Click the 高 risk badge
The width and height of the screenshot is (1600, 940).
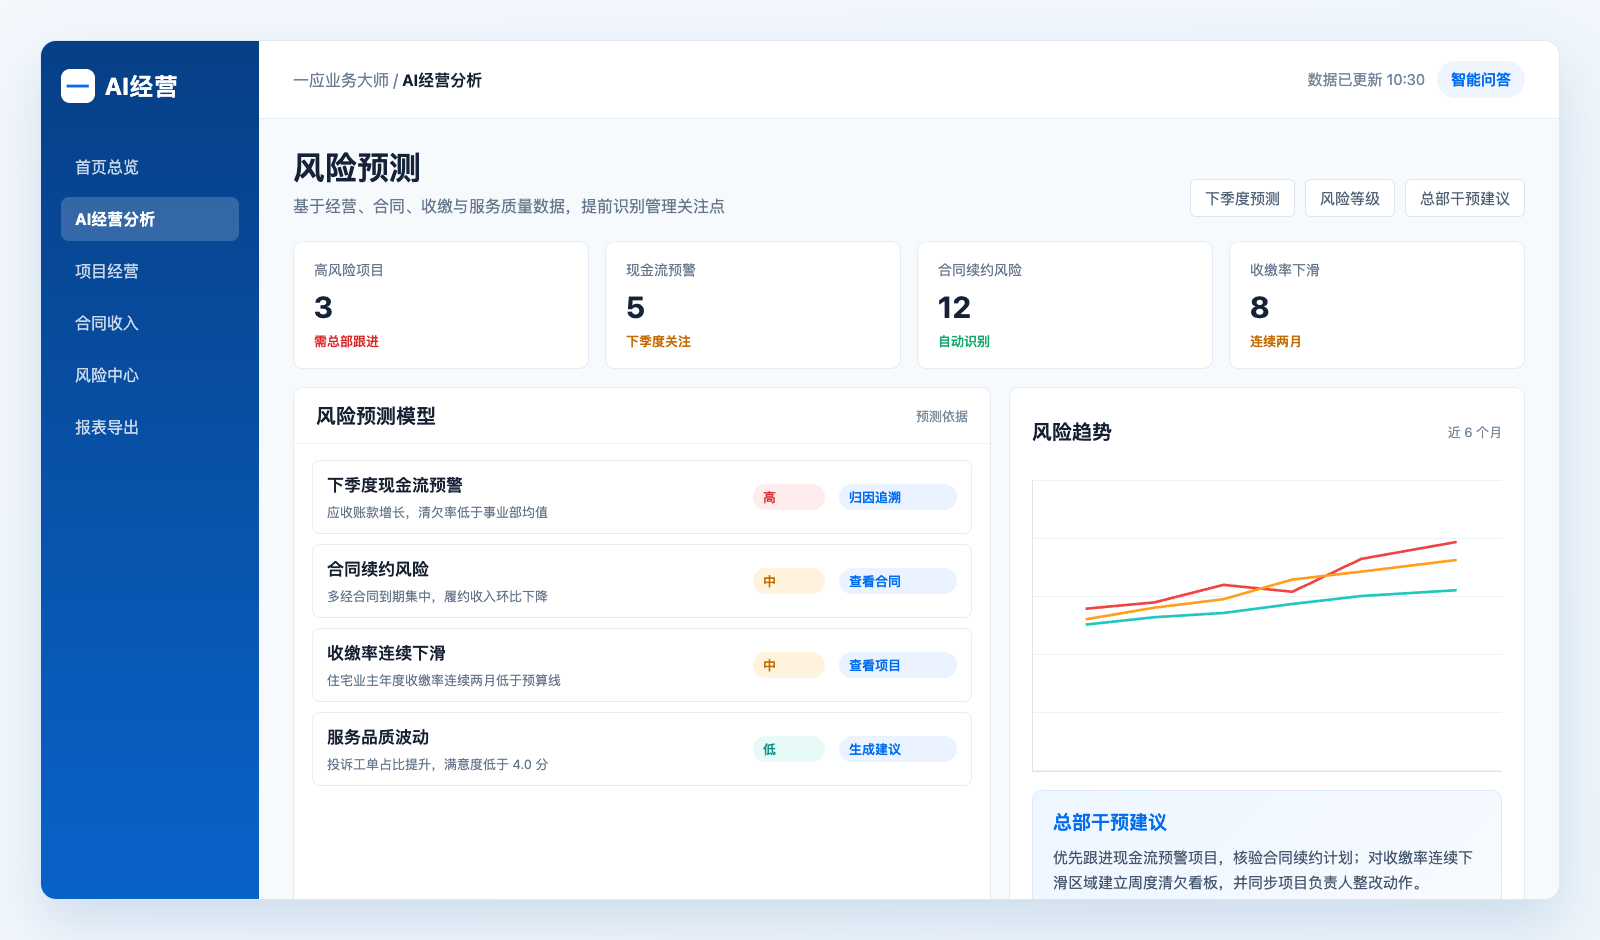(789, 497)
